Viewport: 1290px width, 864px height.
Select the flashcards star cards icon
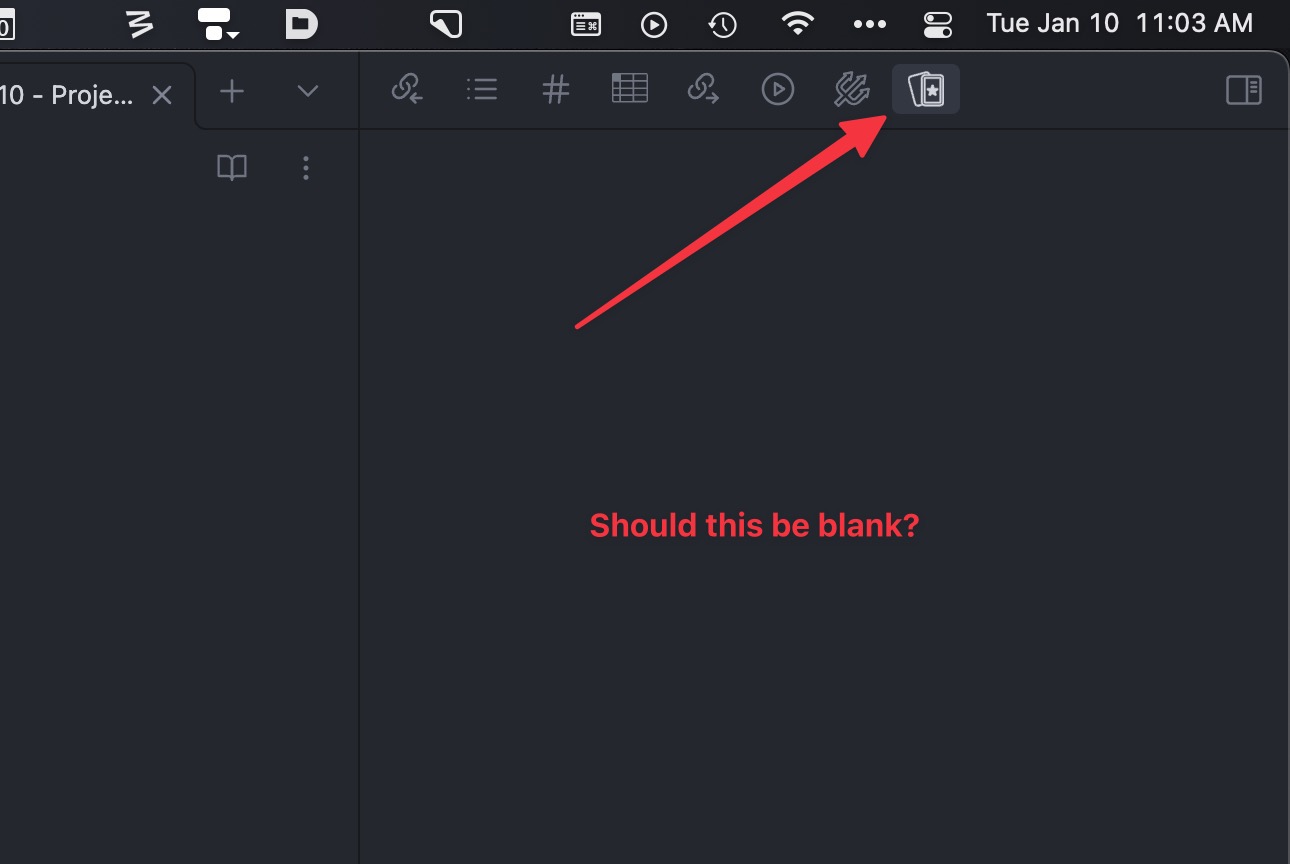click(926, 90)
